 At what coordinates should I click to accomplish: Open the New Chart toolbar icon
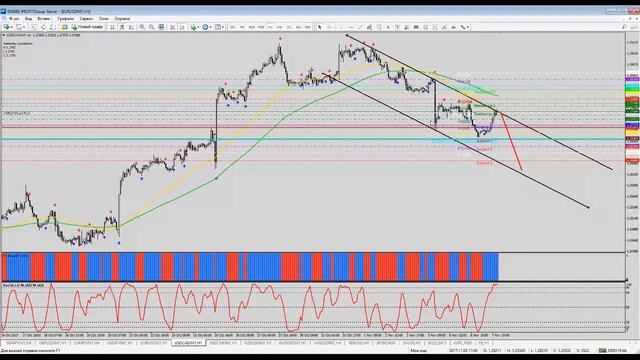pos(7,27)
